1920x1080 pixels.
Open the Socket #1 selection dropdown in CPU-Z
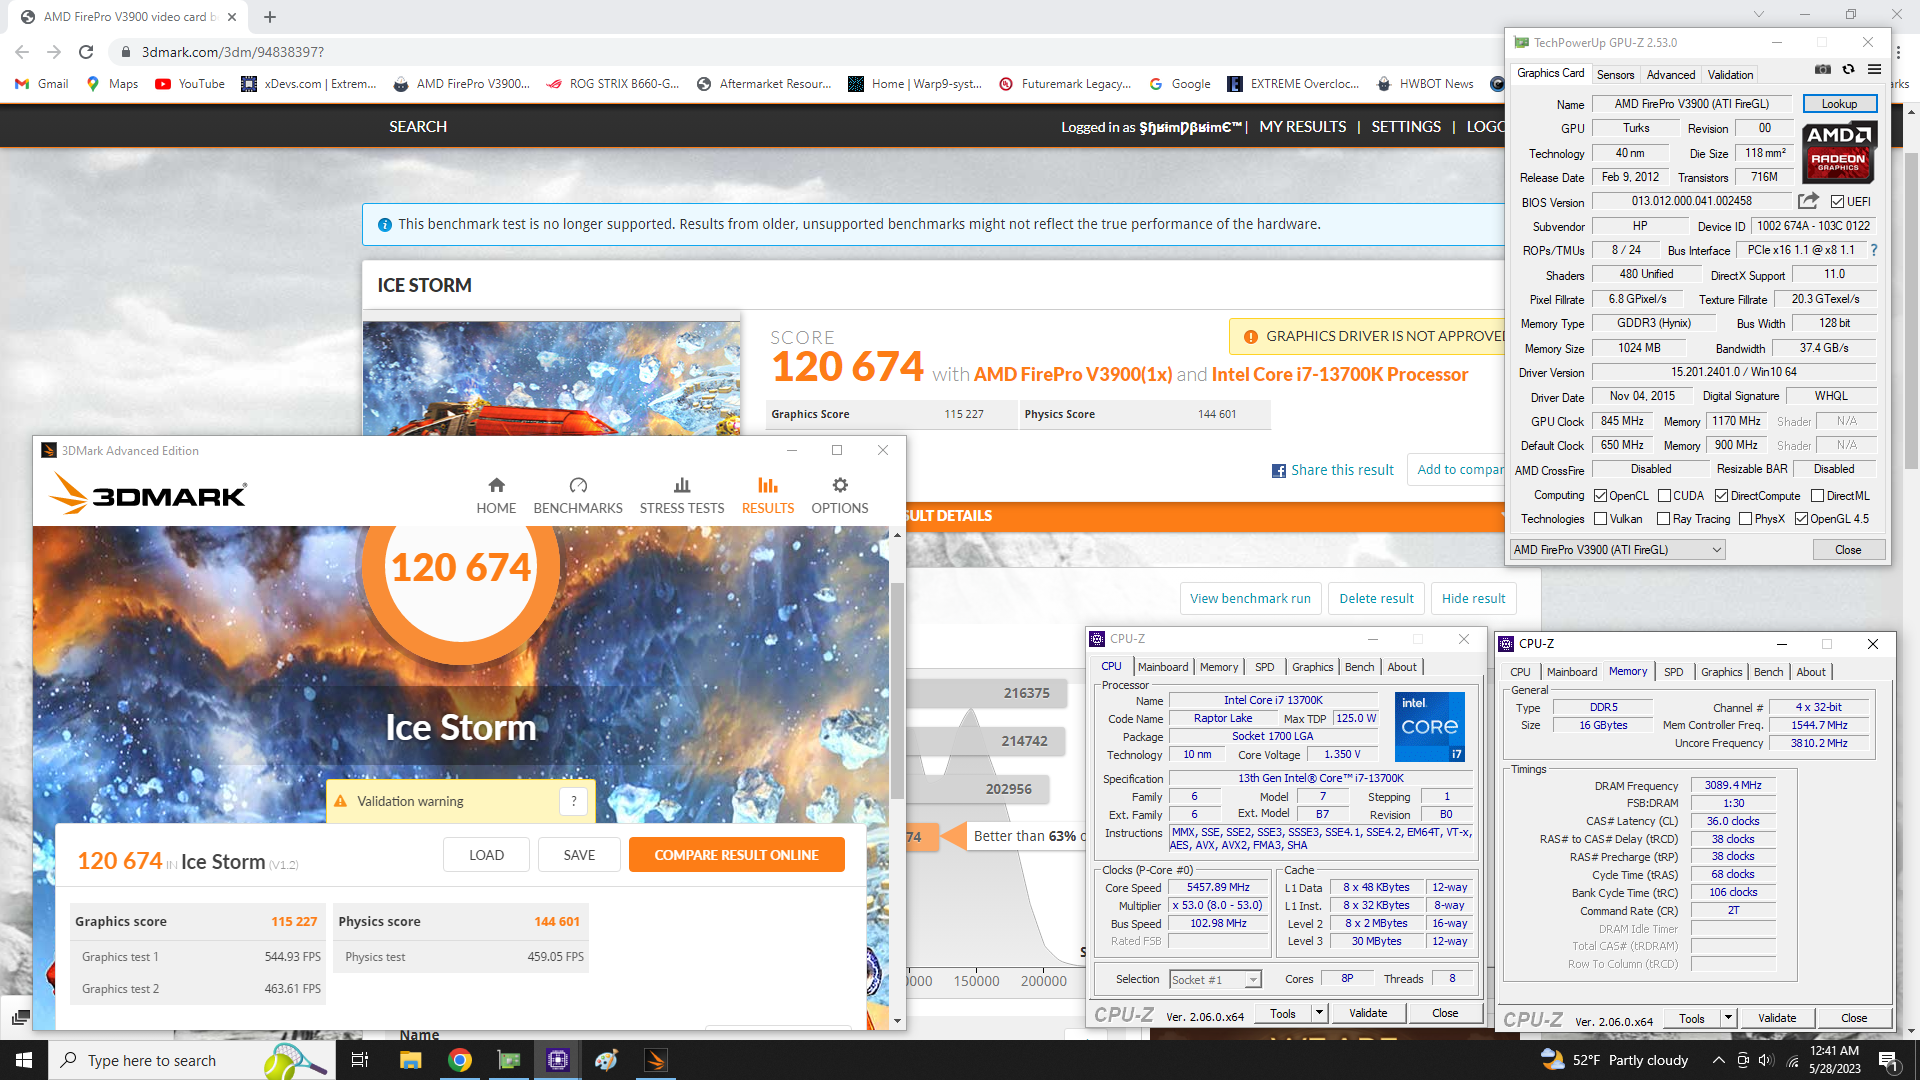coord(1216,980)
